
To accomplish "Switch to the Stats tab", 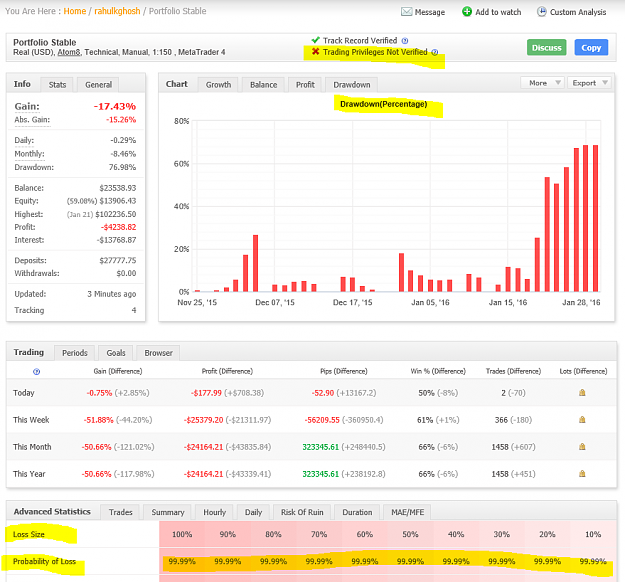I will tap(57, 85).
